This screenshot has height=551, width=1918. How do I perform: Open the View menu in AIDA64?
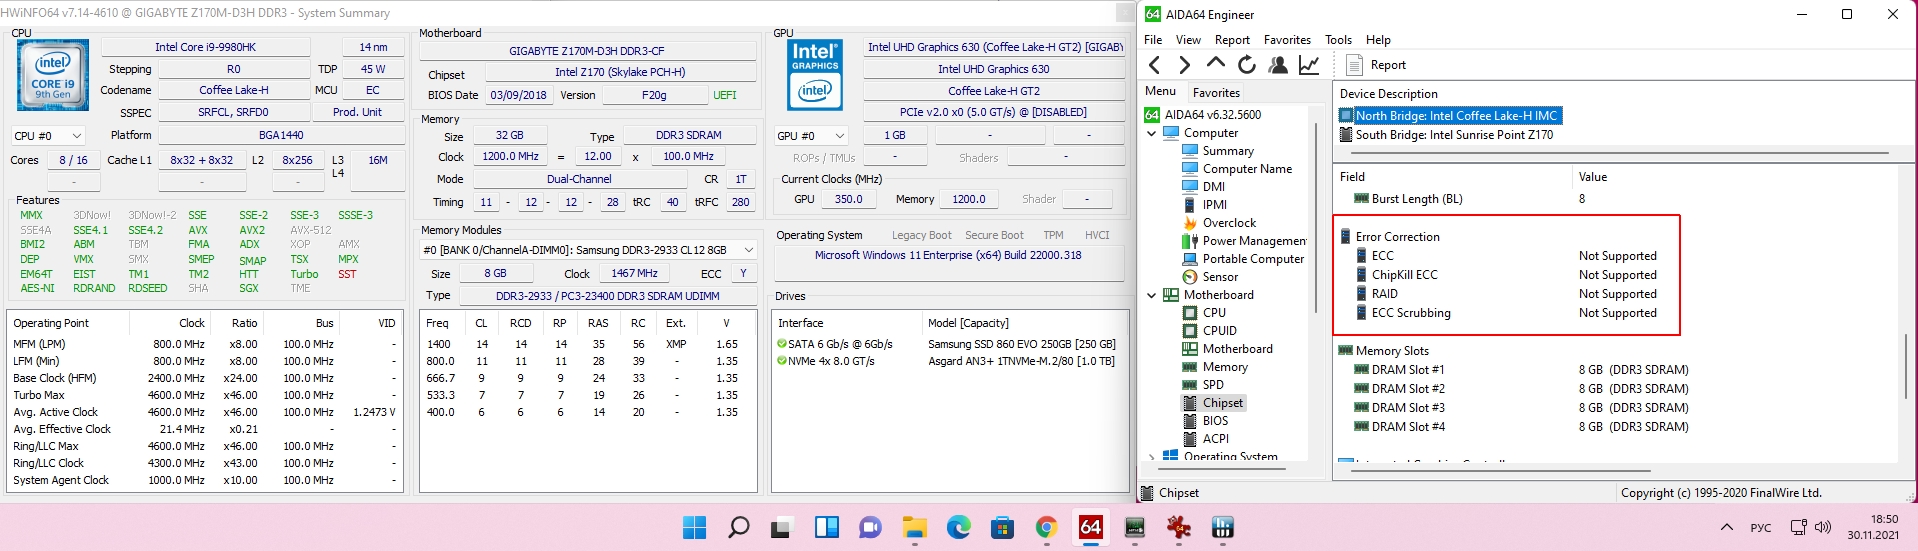pos(1188,40)
